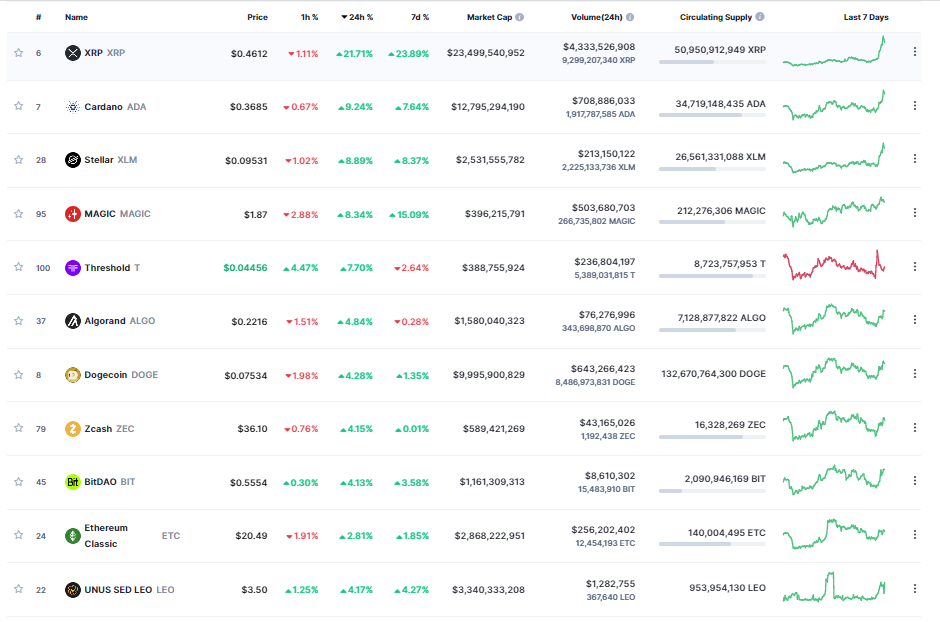This screenshot has height=622, width=940.
Task: Sort by the 24h % column header
Action: point(357,17)
